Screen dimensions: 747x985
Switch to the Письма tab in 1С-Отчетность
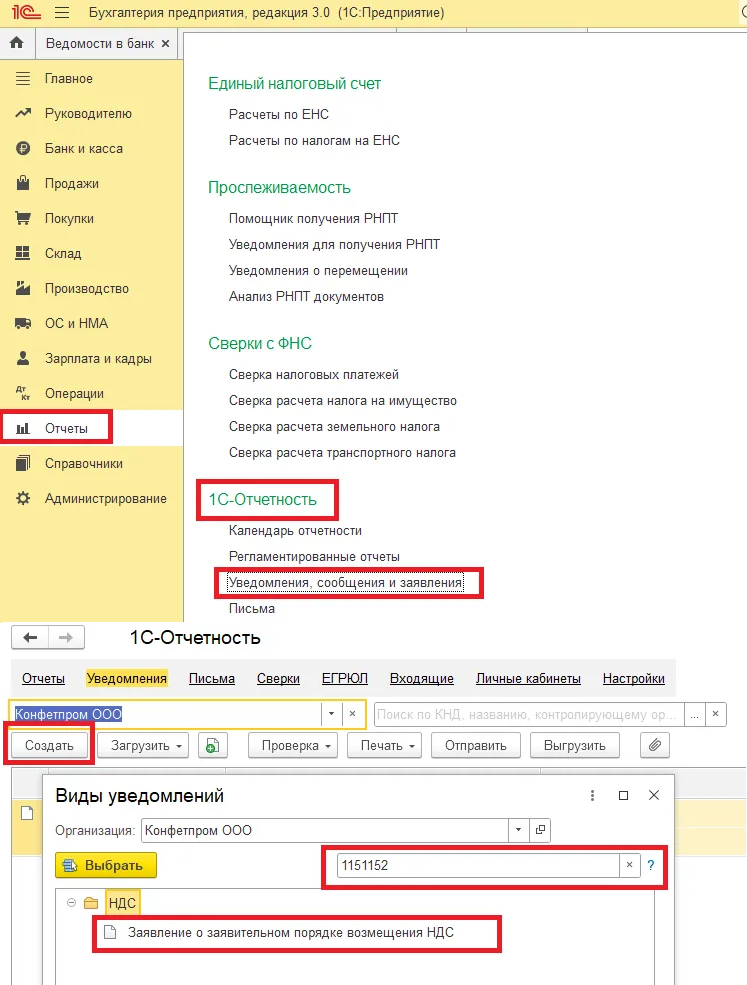click(x=212, y=678)
